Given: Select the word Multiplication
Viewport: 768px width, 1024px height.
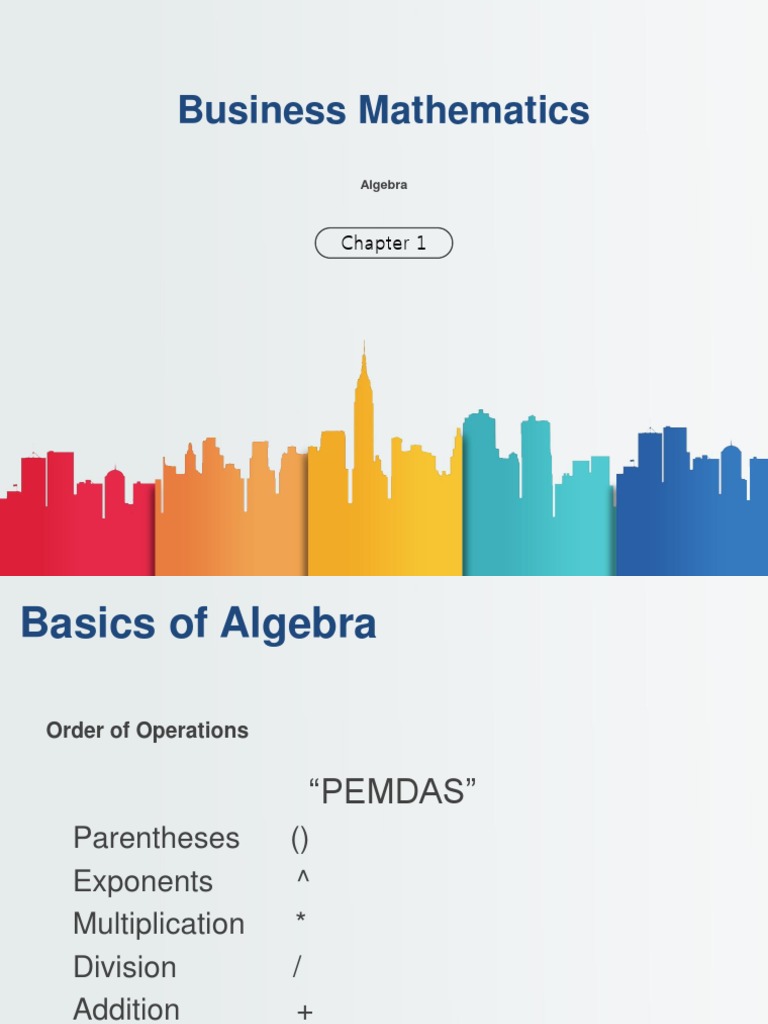Looking at the screenshot, I should tap(159, 924).
